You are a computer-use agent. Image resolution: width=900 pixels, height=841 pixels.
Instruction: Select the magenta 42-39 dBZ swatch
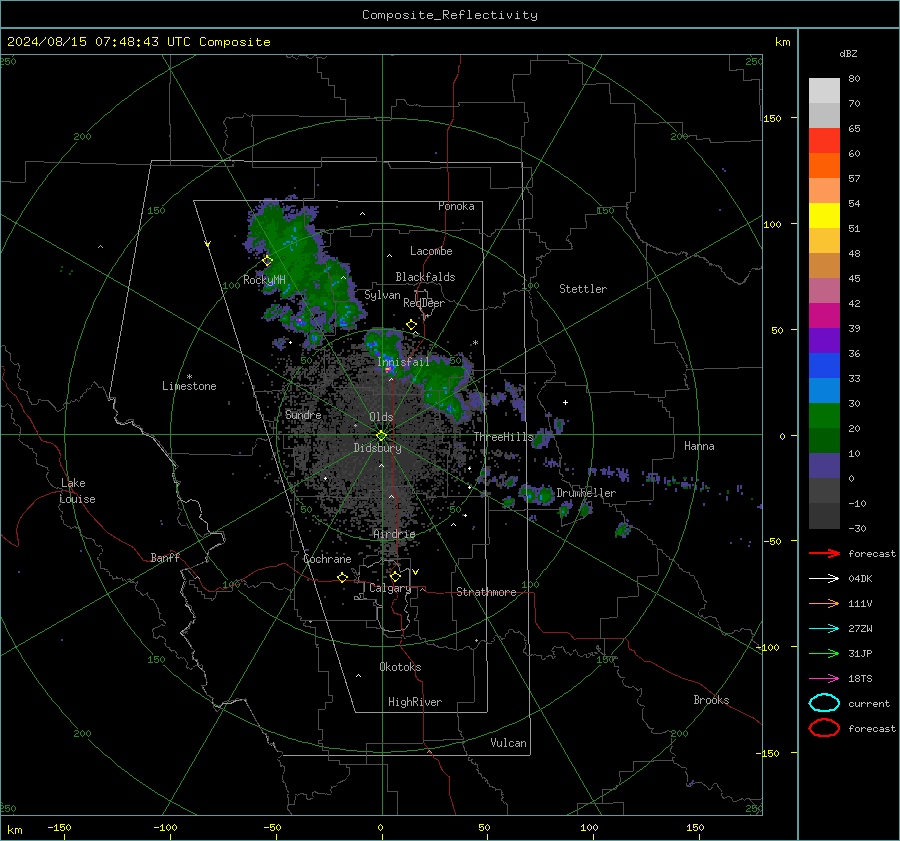click(824, 316)
